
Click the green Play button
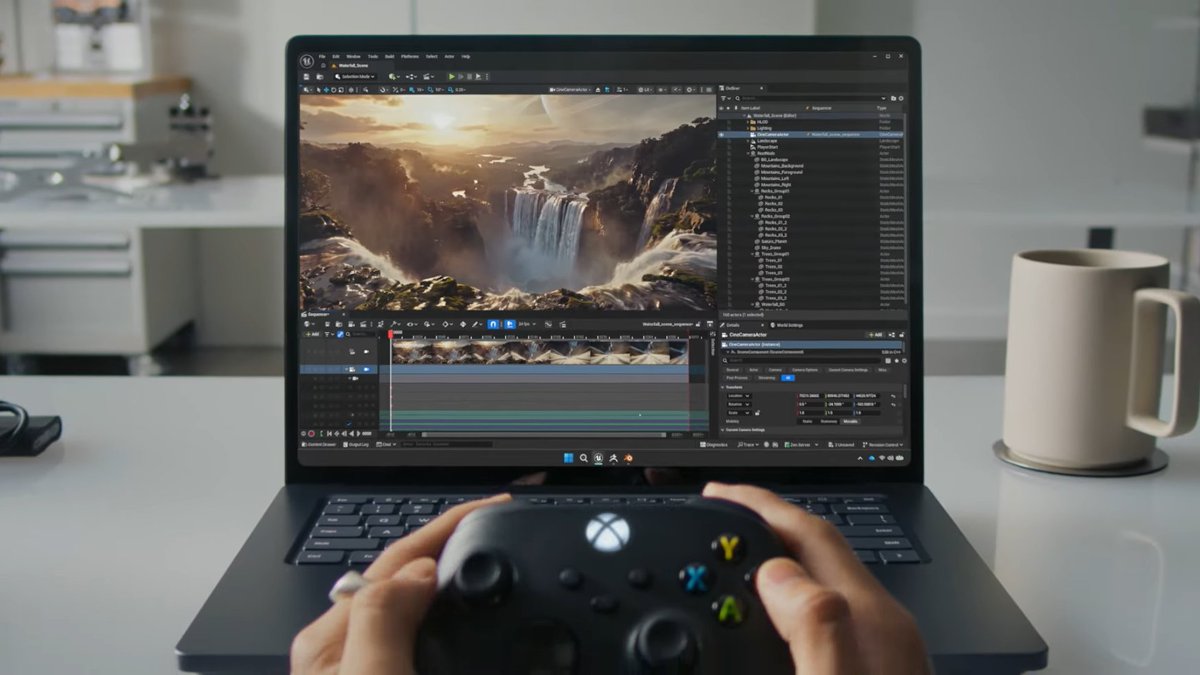452,77
